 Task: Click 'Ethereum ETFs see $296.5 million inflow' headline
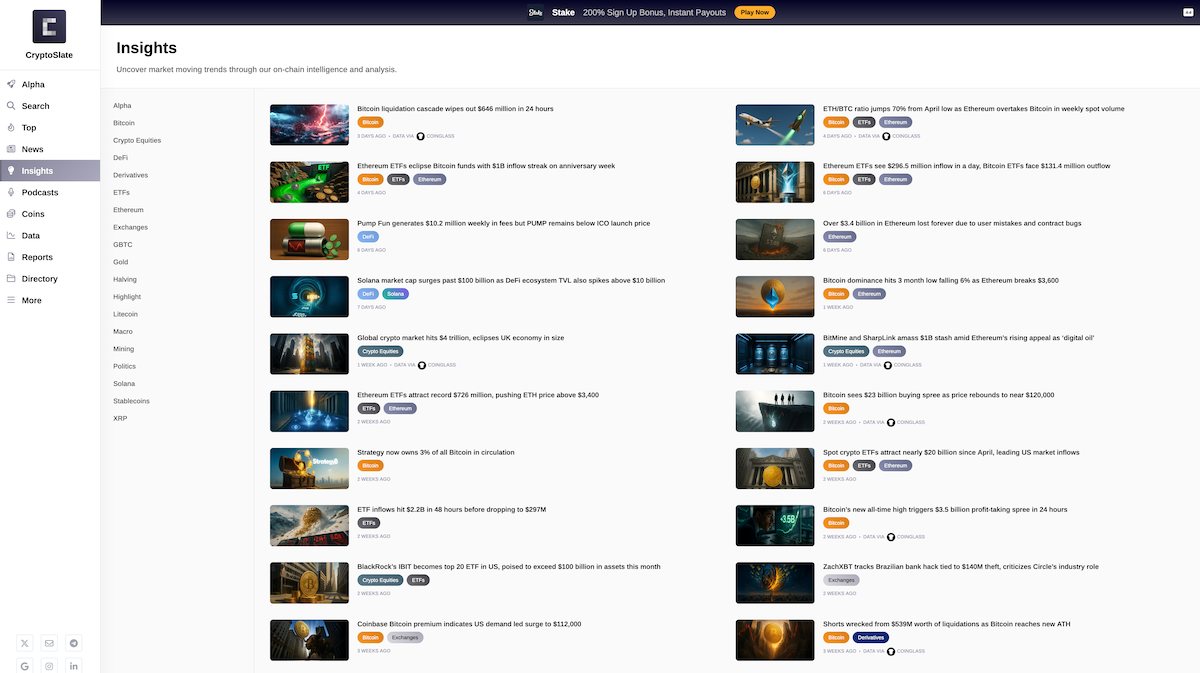(968, 166)
